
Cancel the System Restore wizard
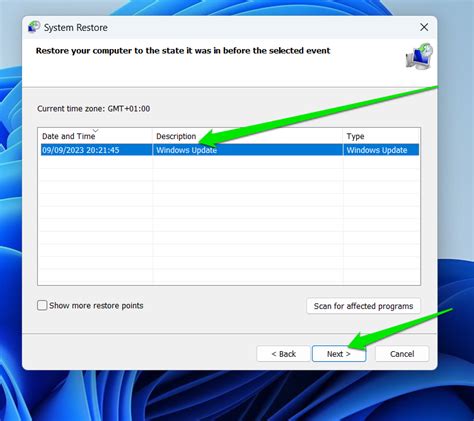pyautogui.click(x=402, y=354)
